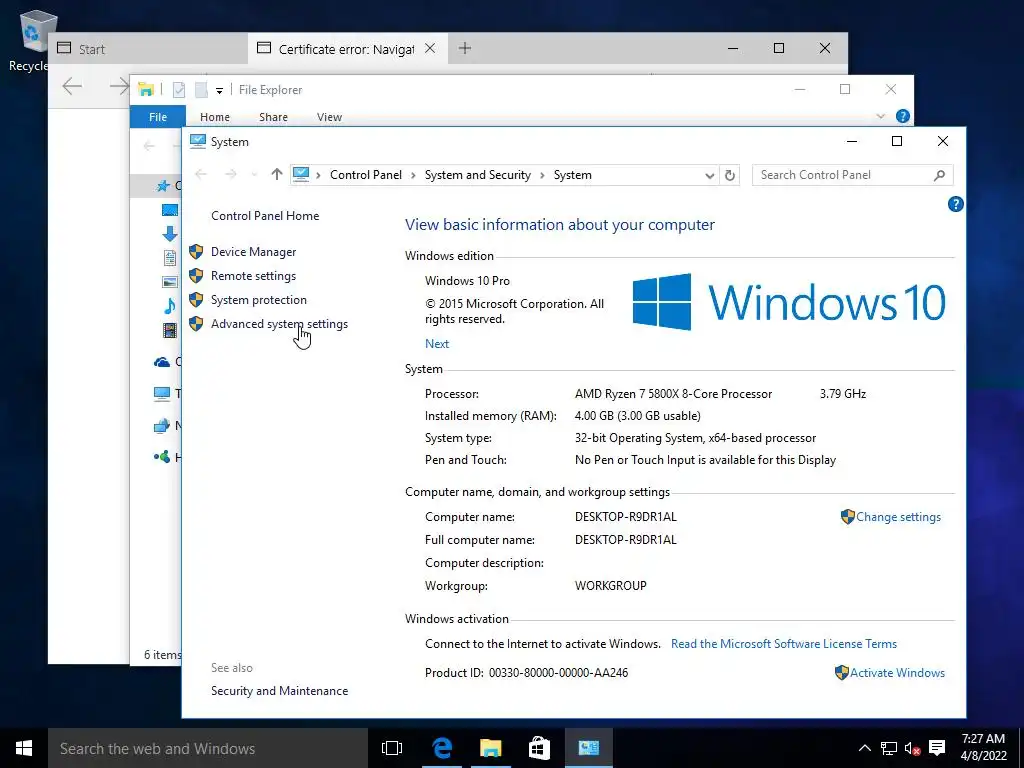Open File Explorer from the taskbar
1024x768 pixels.
click(x=490, y=748)
